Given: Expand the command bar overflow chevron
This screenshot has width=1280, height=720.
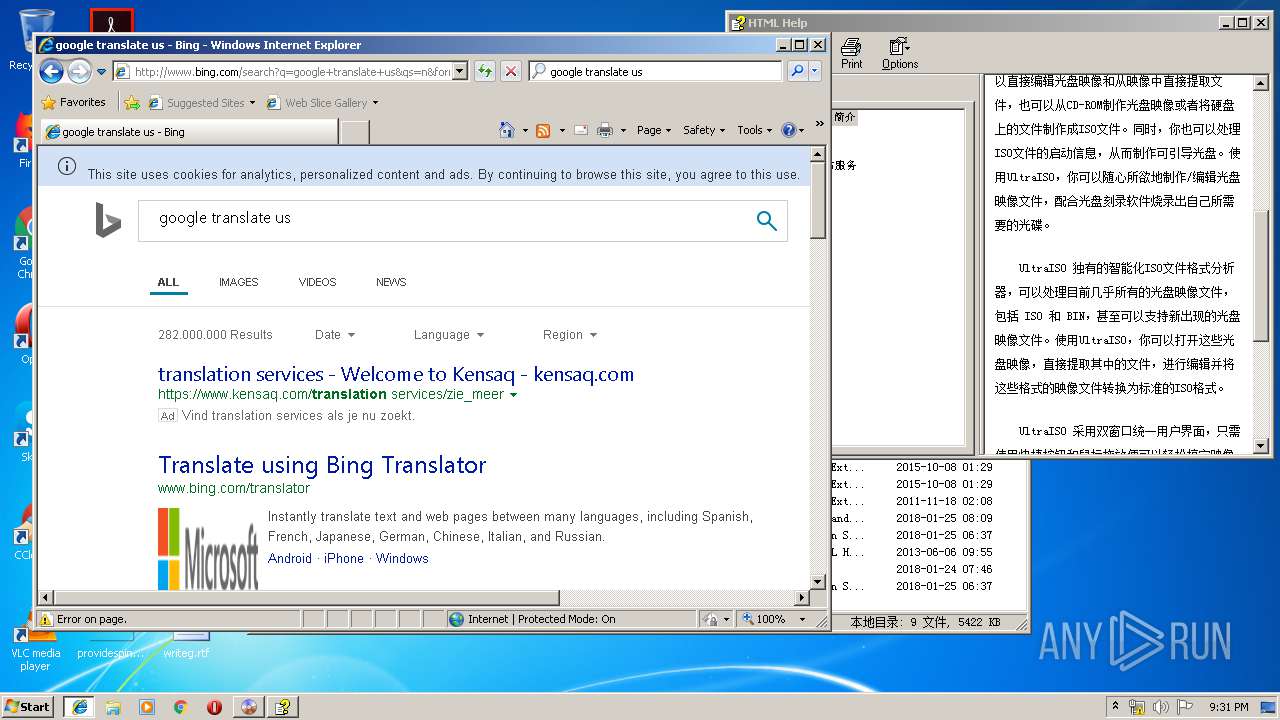Looking at the screenshot, I should pyautogui.click(x=819, y=124).
